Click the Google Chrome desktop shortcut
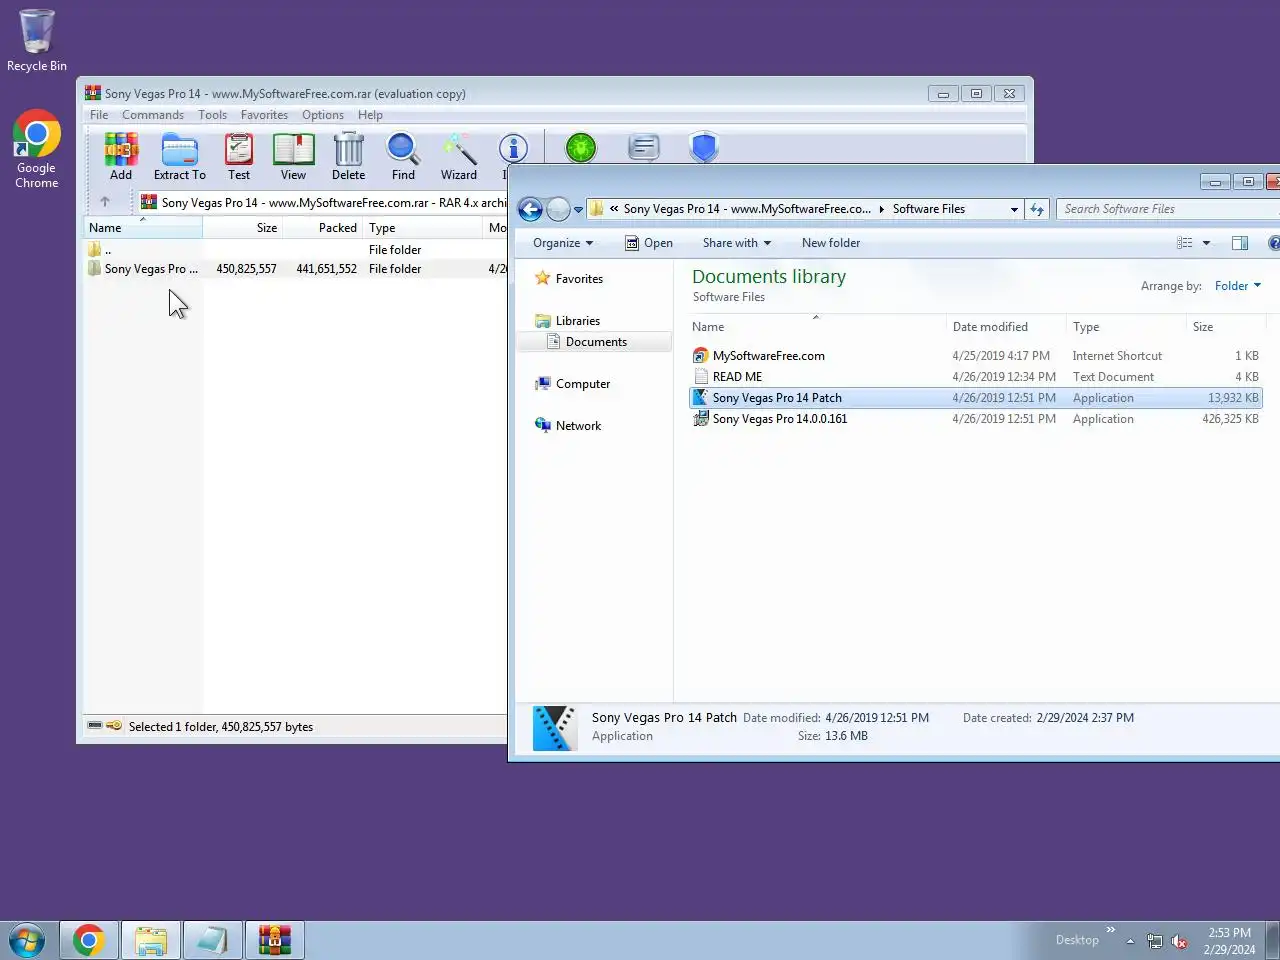Viewport: 1280px width, 960px height. [37, 149]
